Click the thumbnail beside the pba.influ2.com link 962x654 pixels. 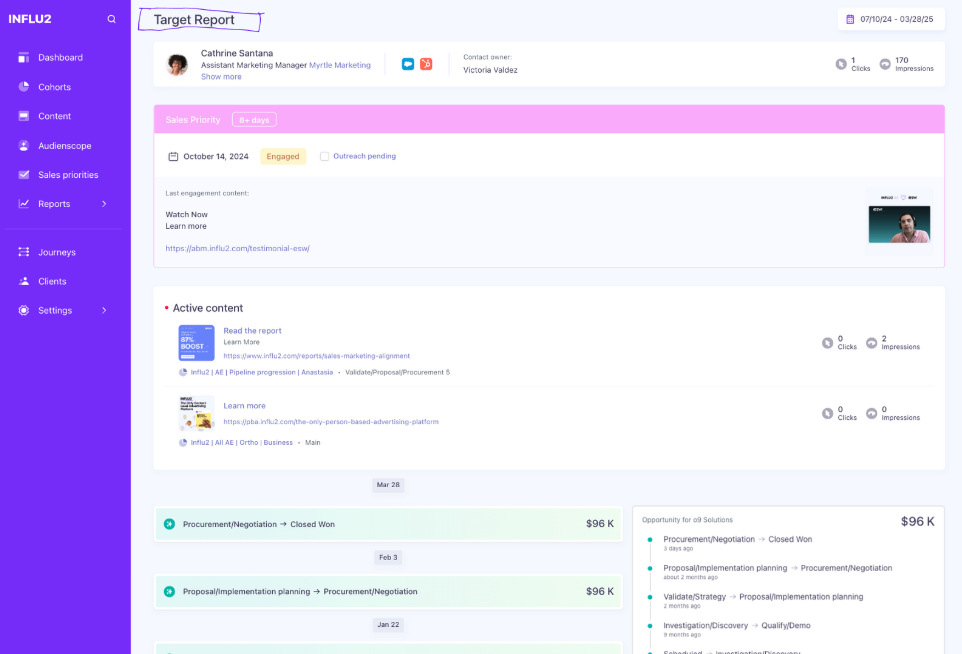click(196, 413)
